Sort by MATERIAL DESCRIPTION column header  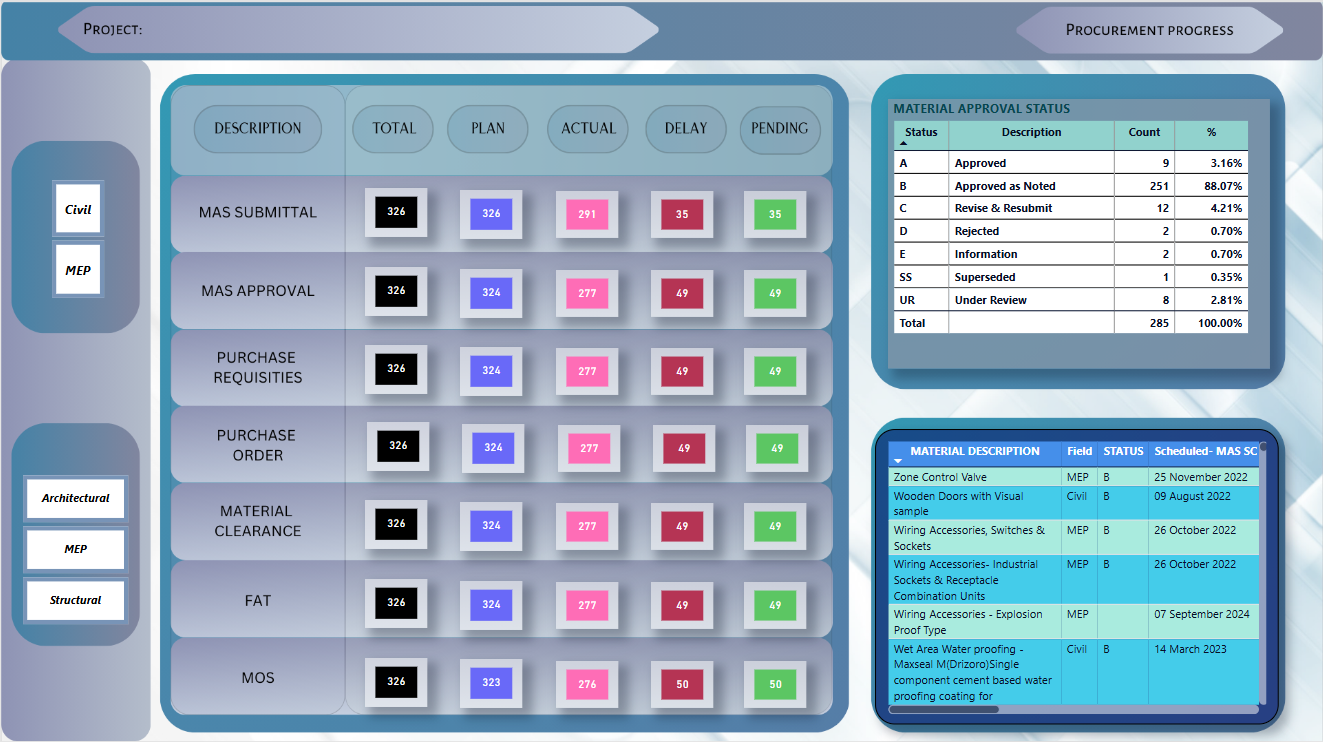pyautogui.click(x=975, y=452)
